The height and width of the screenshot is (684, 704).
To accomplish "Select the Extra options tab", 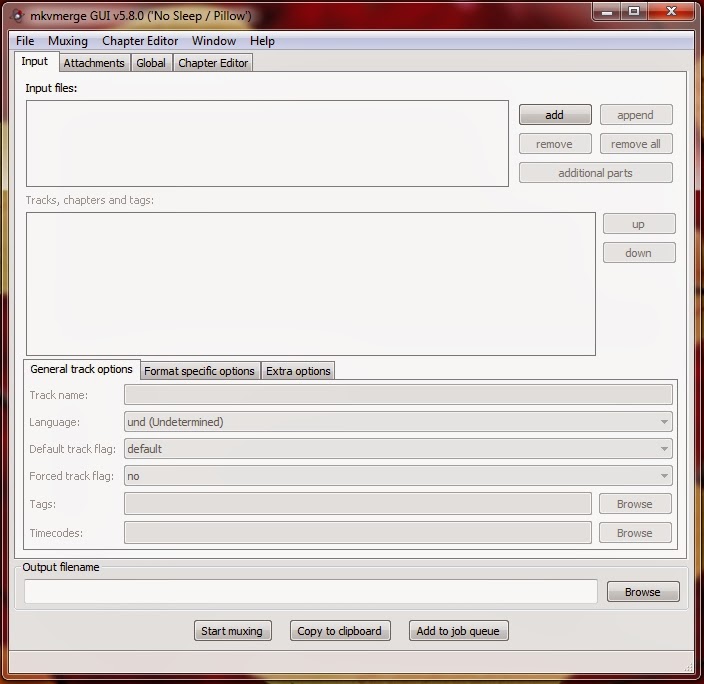I will coord(298,371).
